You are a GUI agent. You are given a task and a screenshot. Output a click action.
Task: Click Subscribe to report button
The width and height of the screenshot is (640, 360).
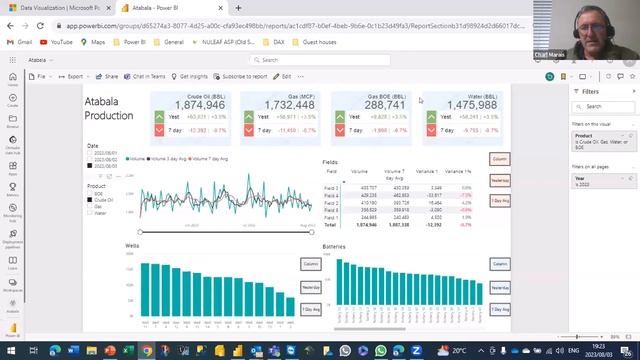240,76
